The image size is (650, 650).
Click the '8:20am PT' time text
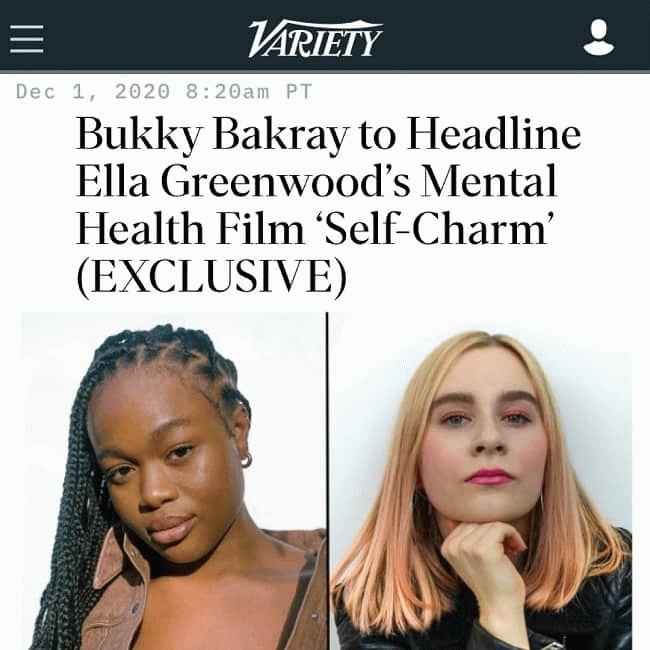(x=249, y=92)
